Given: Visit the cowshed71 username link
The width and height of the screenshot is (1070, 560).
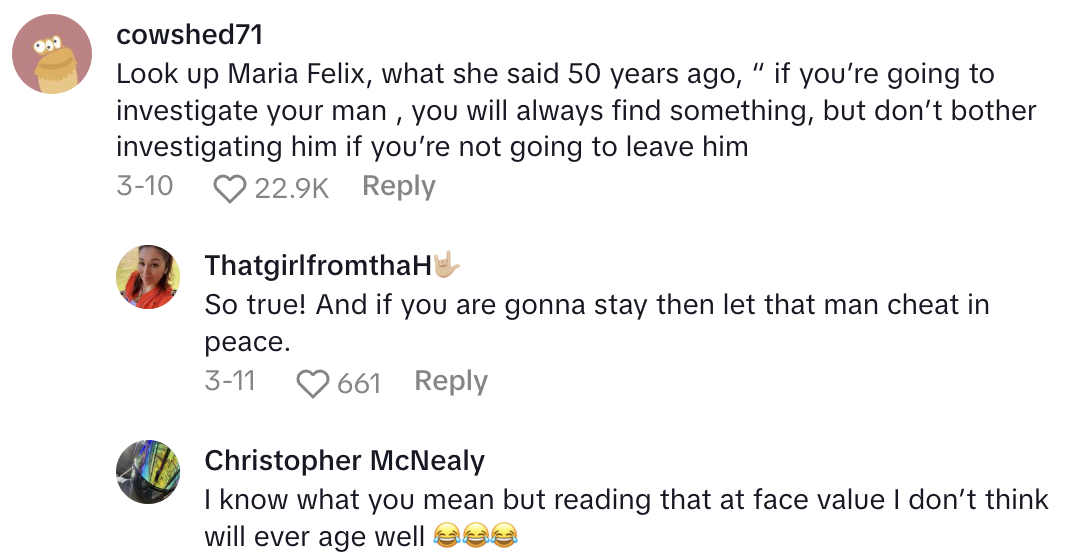Looking at the screenshot, I should coord(189,35).
